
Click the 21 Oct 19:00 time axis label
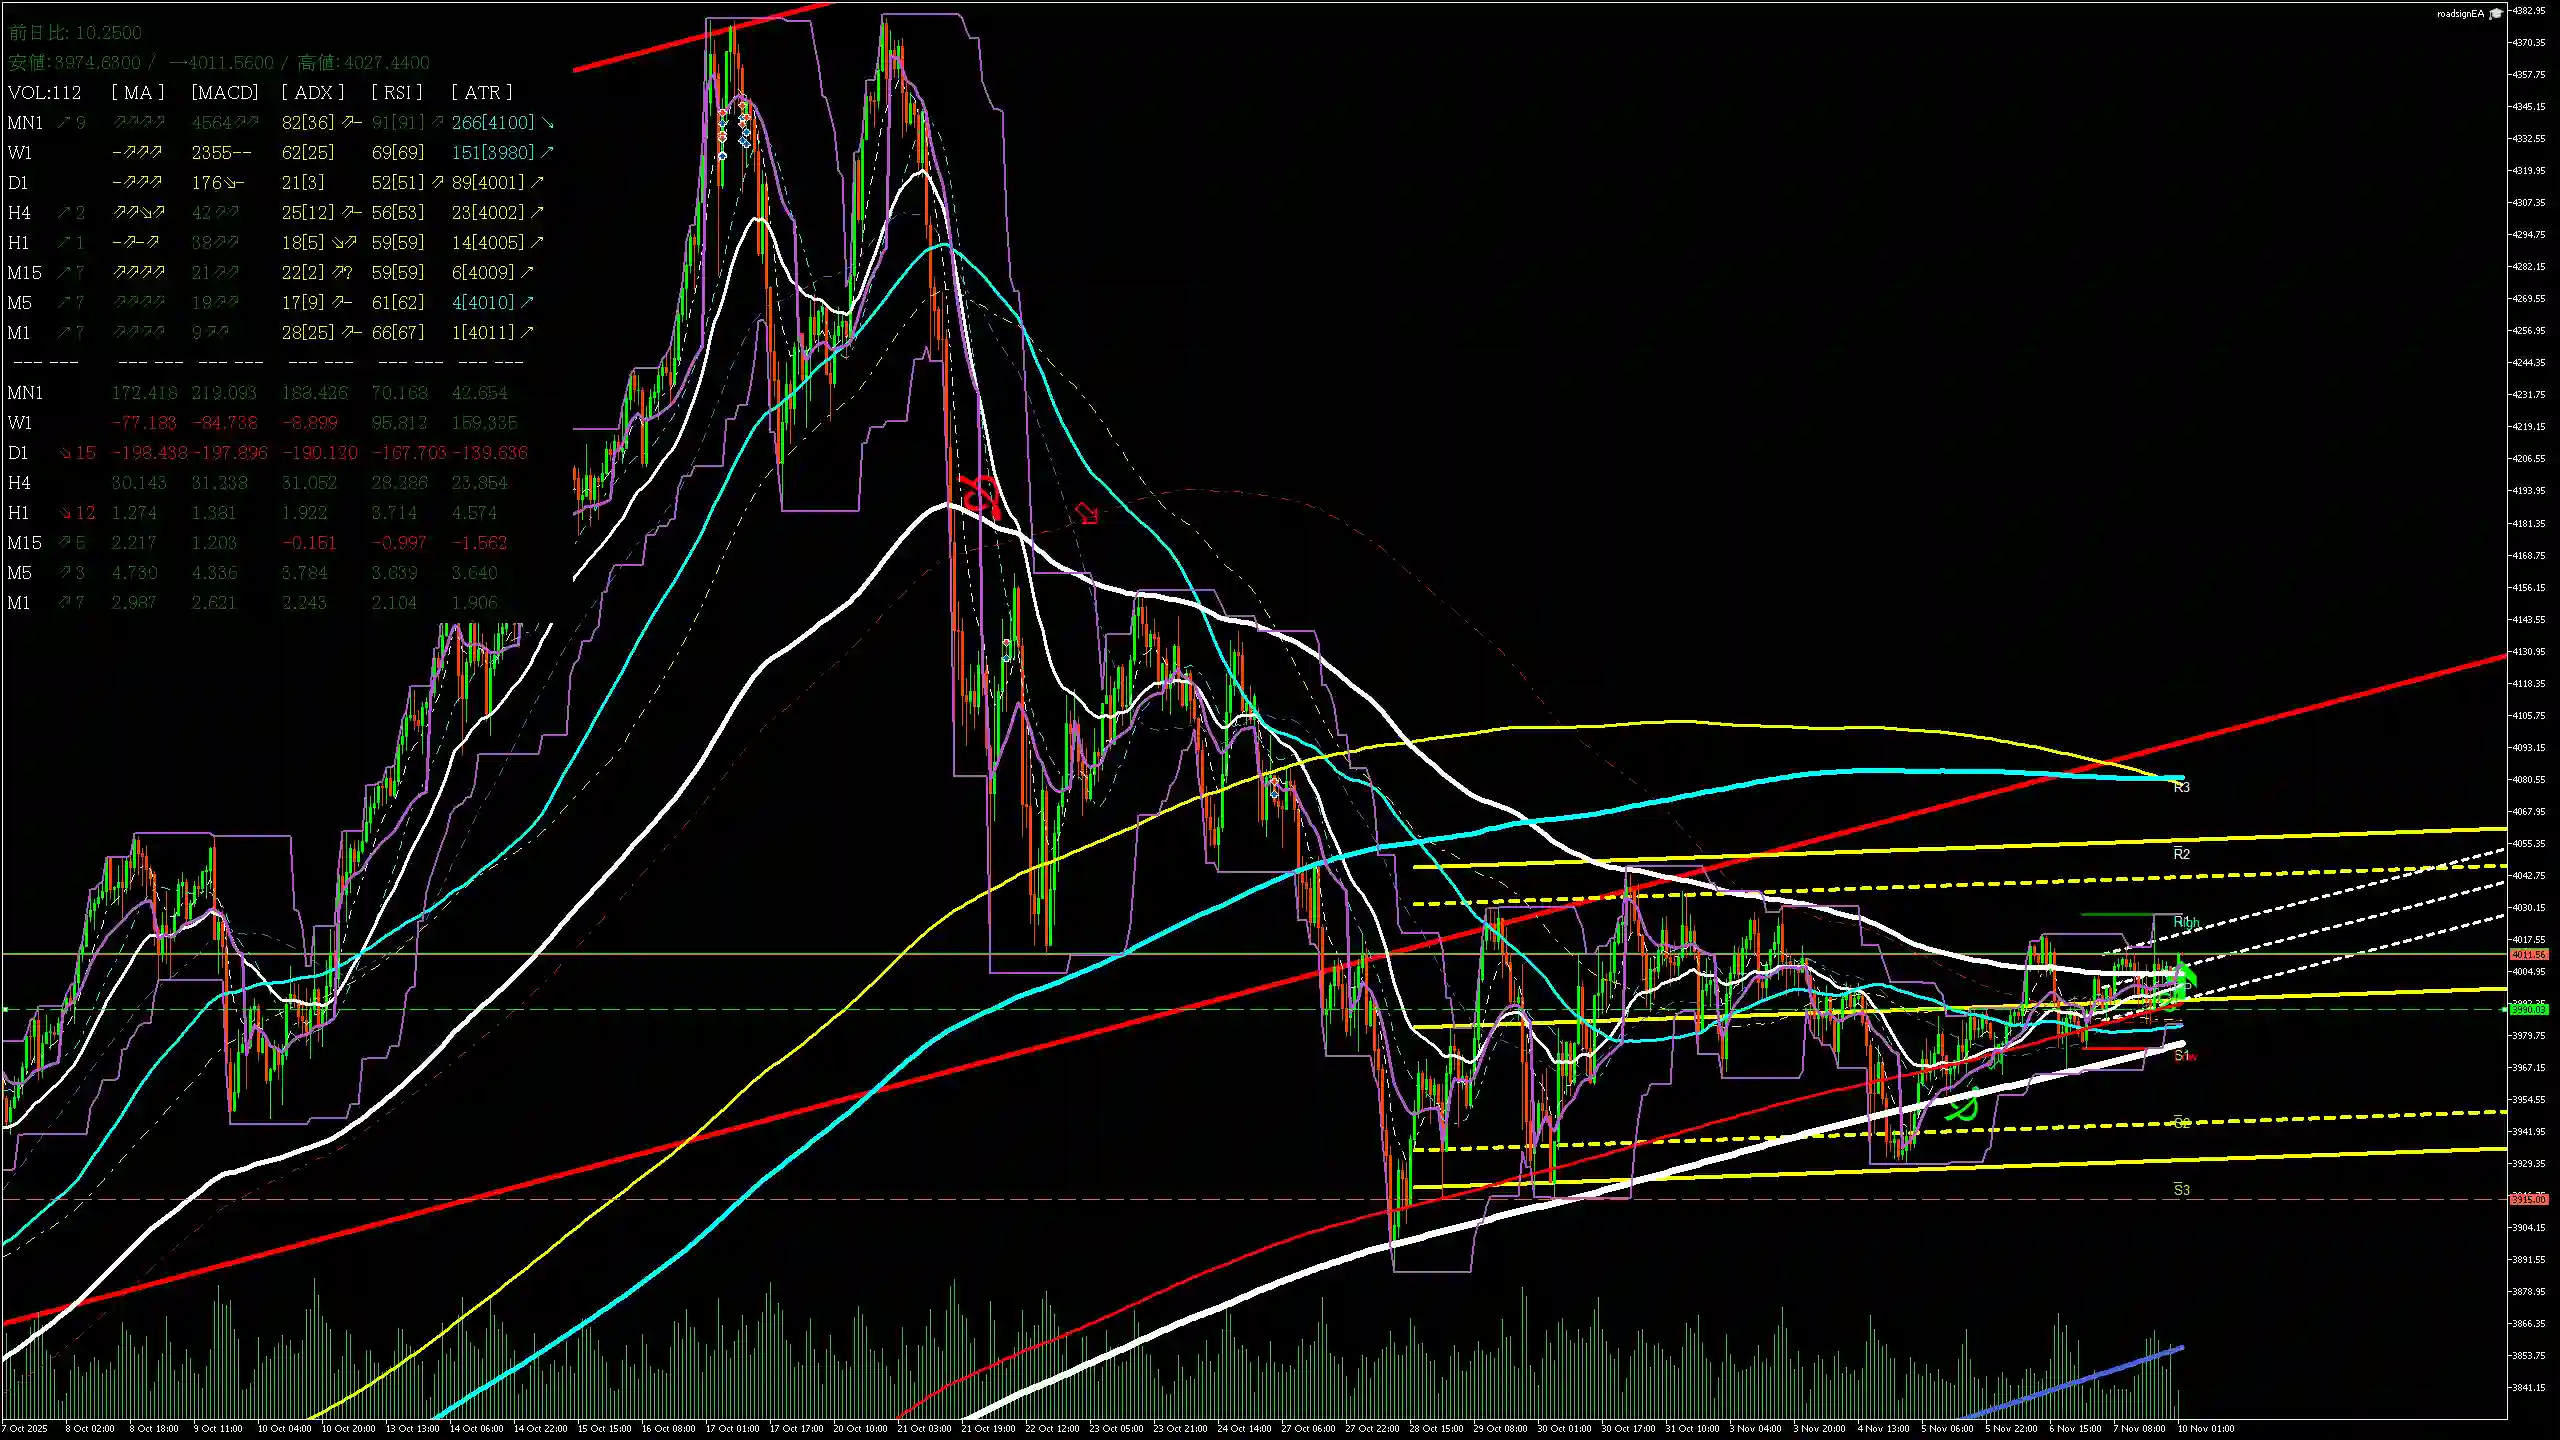pos(989,1428)
